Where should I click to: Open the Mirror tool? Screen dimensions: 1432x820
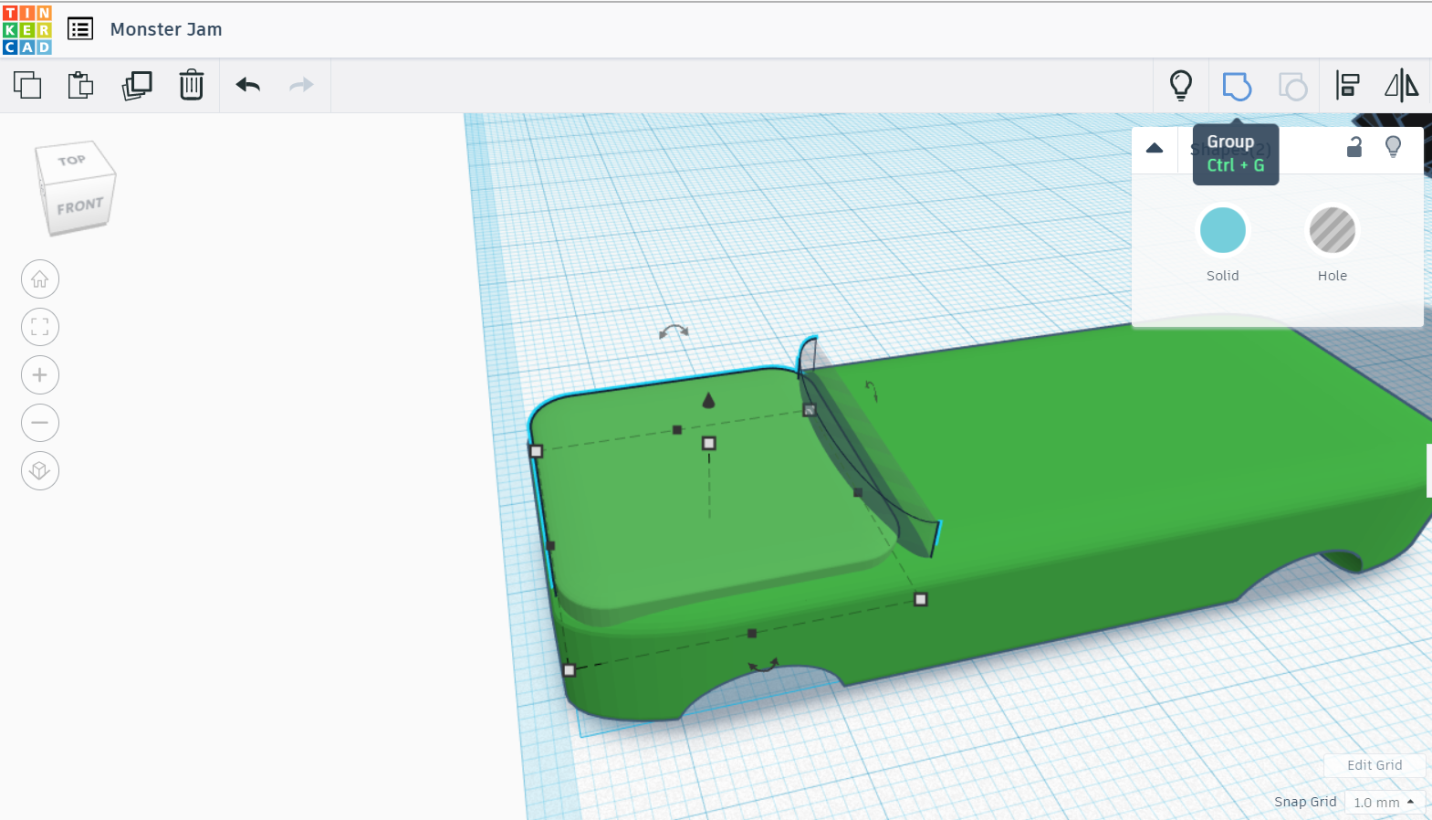click(x=1402, y=86)
